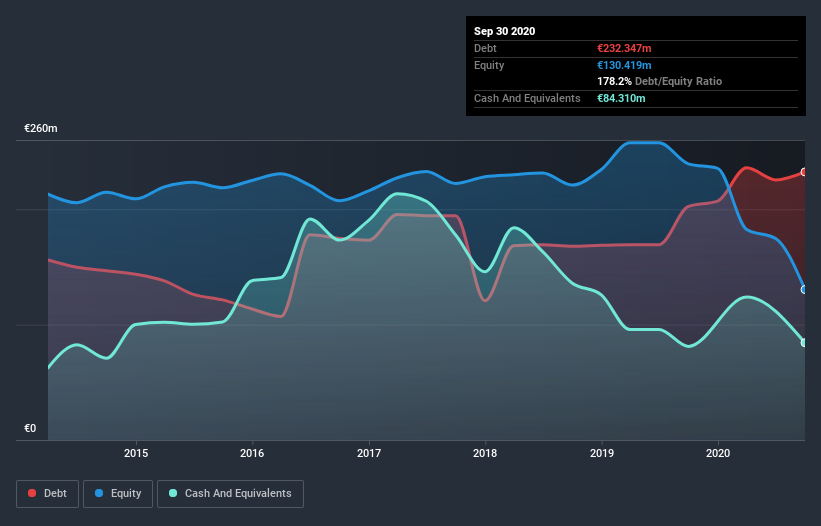Click the Debt label in the tooltip
821x526 pixels.
click(x=485, y=48)
